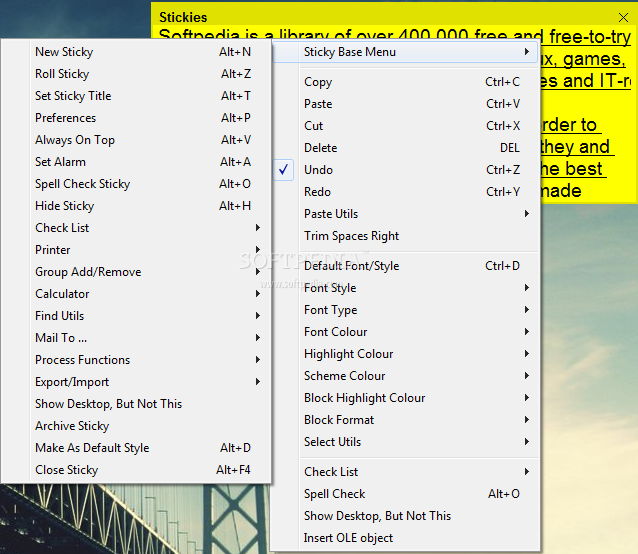
Task: Open the Mail To ... submenu
Action: point(136,338)
